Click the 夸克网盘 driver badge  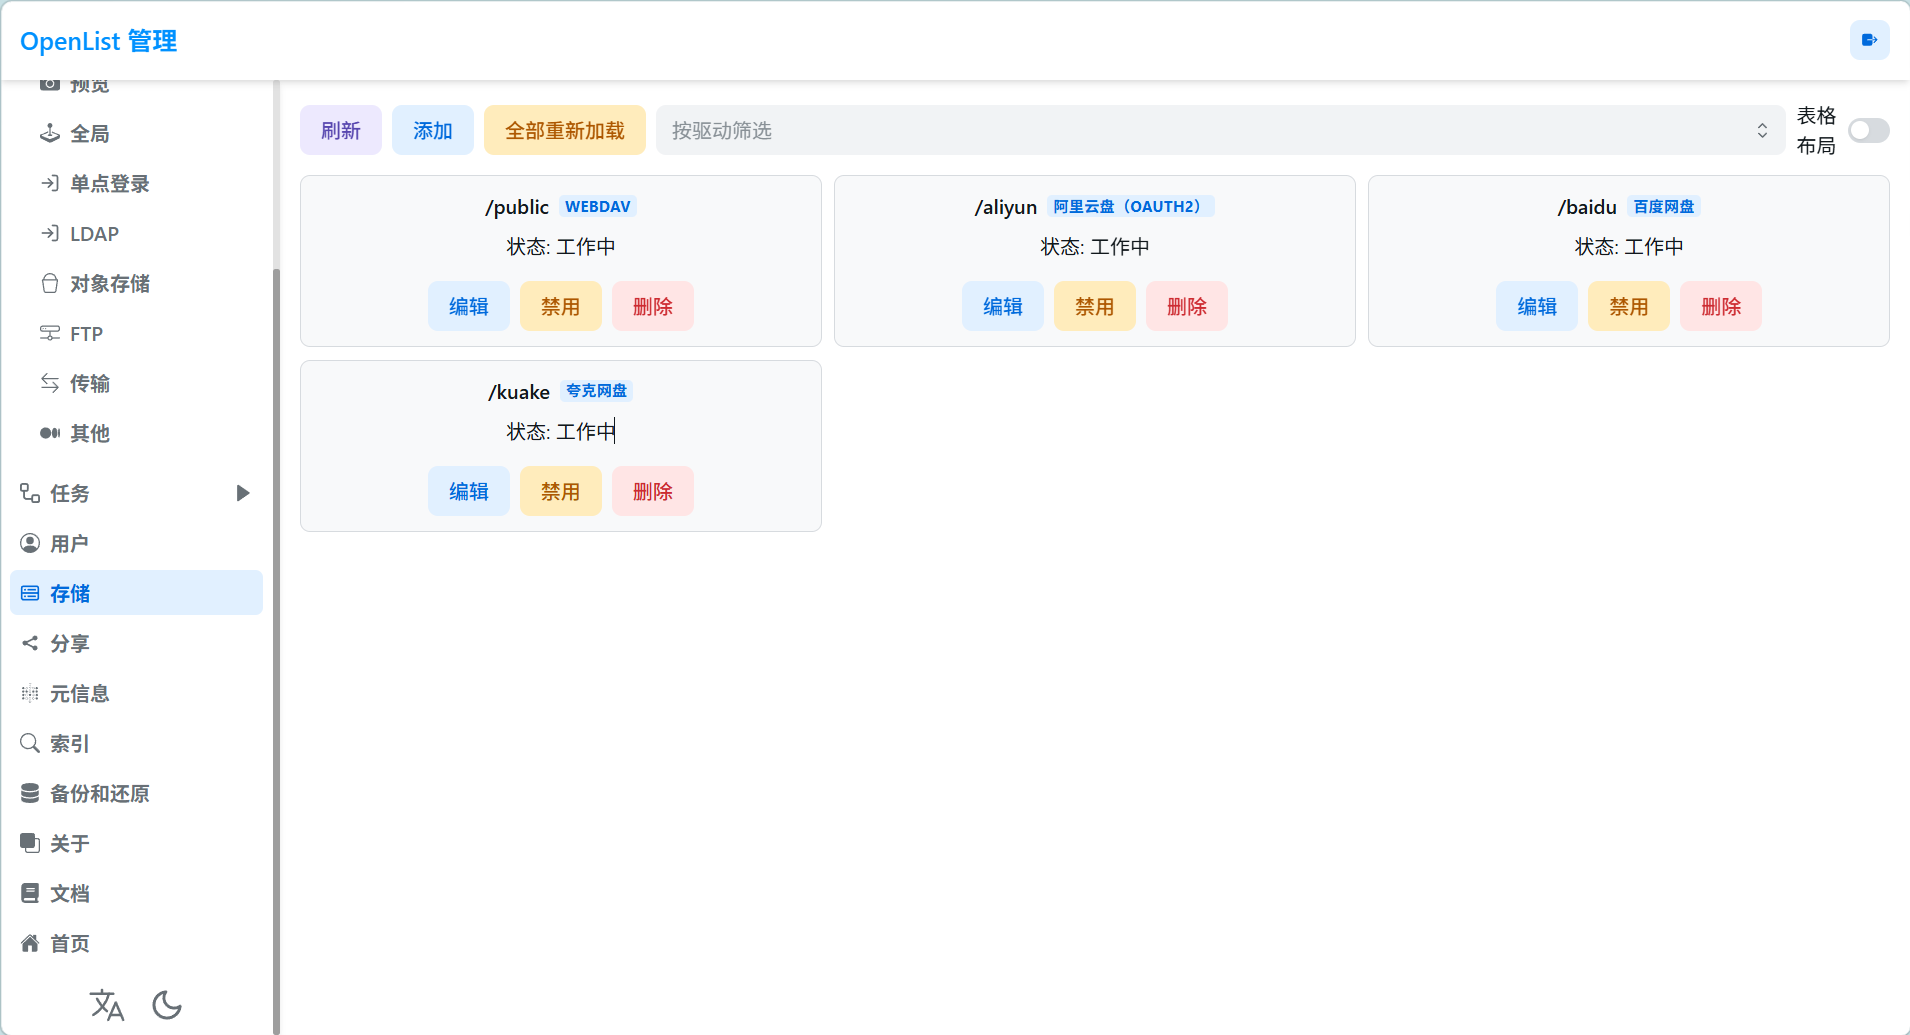597,391
